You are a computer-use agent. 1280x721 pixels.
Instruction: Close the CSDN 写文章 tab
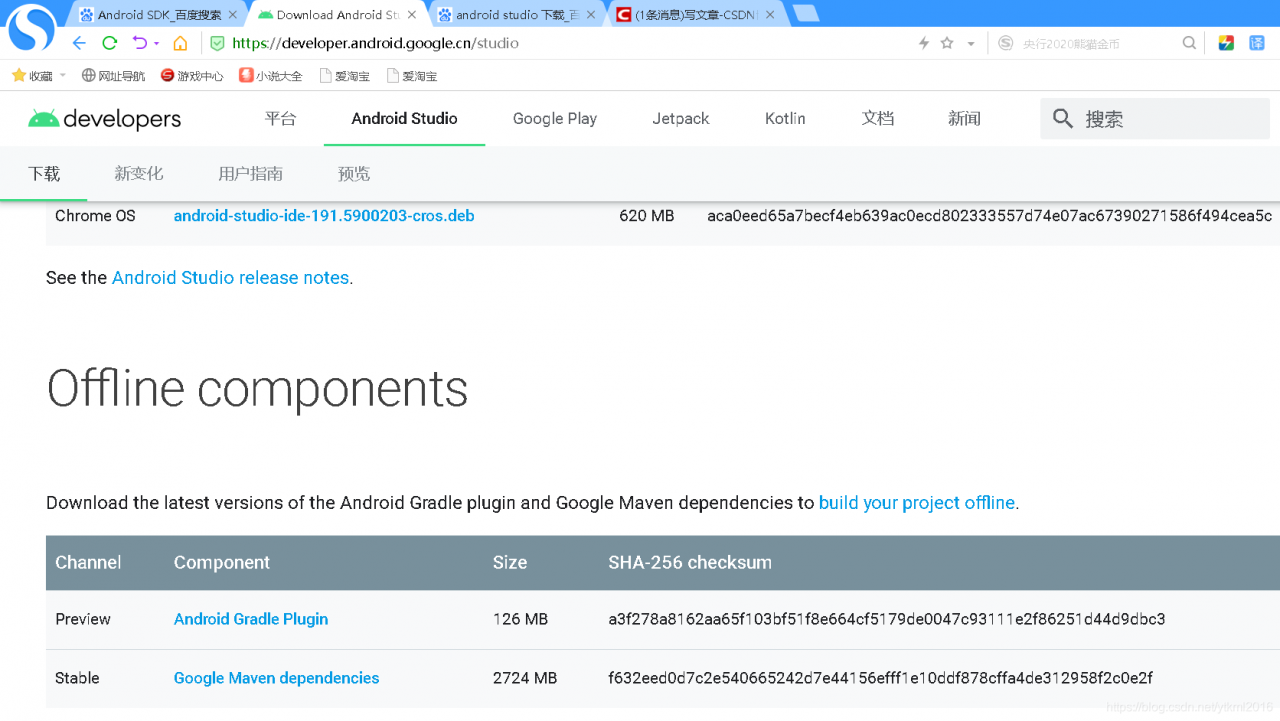click(x=770, y=15)
